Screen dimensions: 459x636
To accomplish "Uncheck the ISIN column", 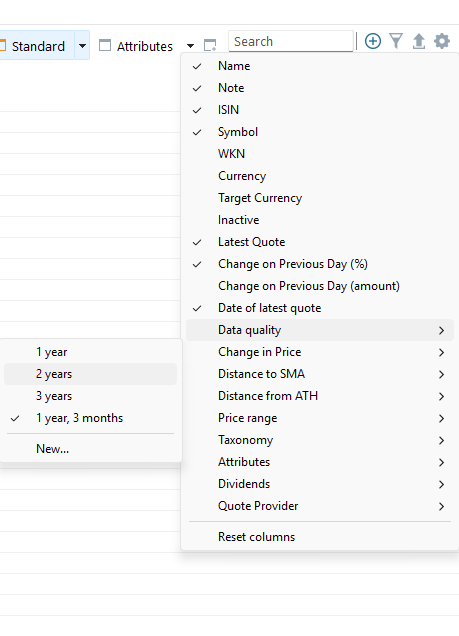I will (x=320, y=110).
